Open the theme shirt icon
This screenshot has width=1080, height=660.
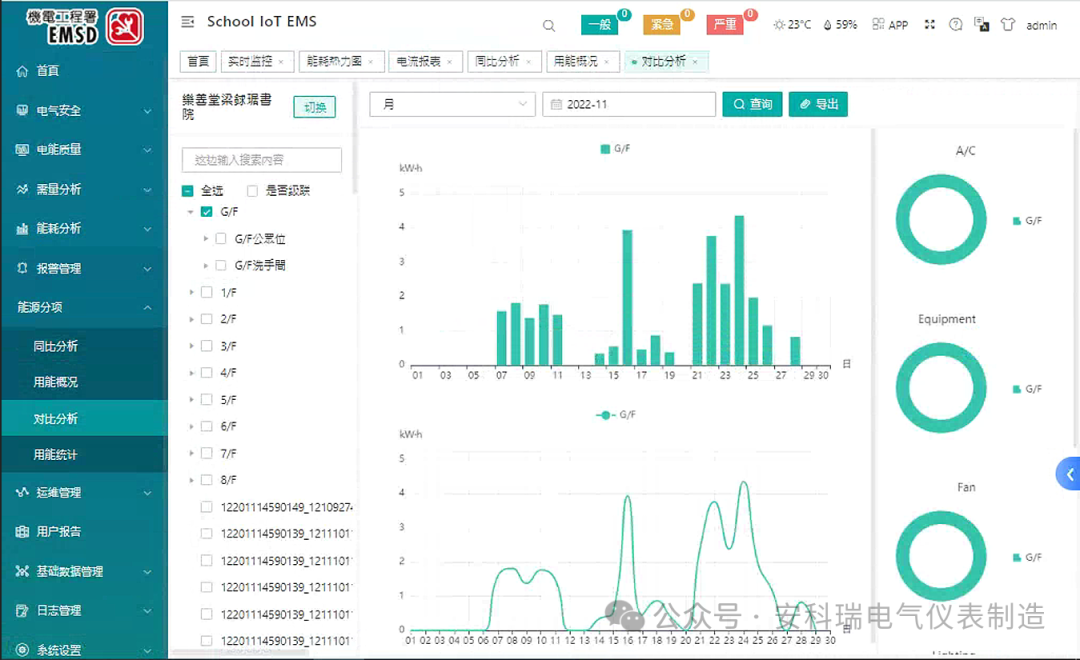pyautogui.click(x=1008, y=24)
